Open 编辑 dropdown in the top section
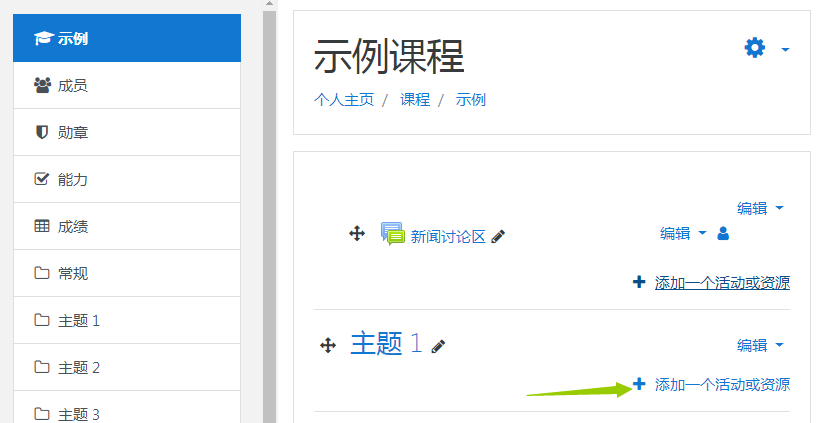The image size is (818, 423). point(760,208)
